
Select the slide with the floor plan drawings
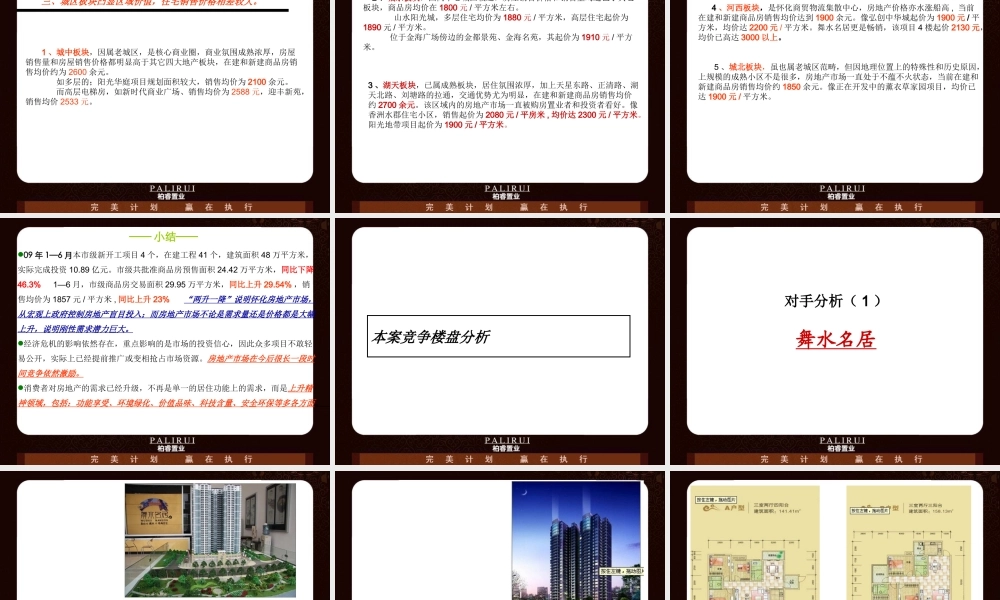coord(835,536)
